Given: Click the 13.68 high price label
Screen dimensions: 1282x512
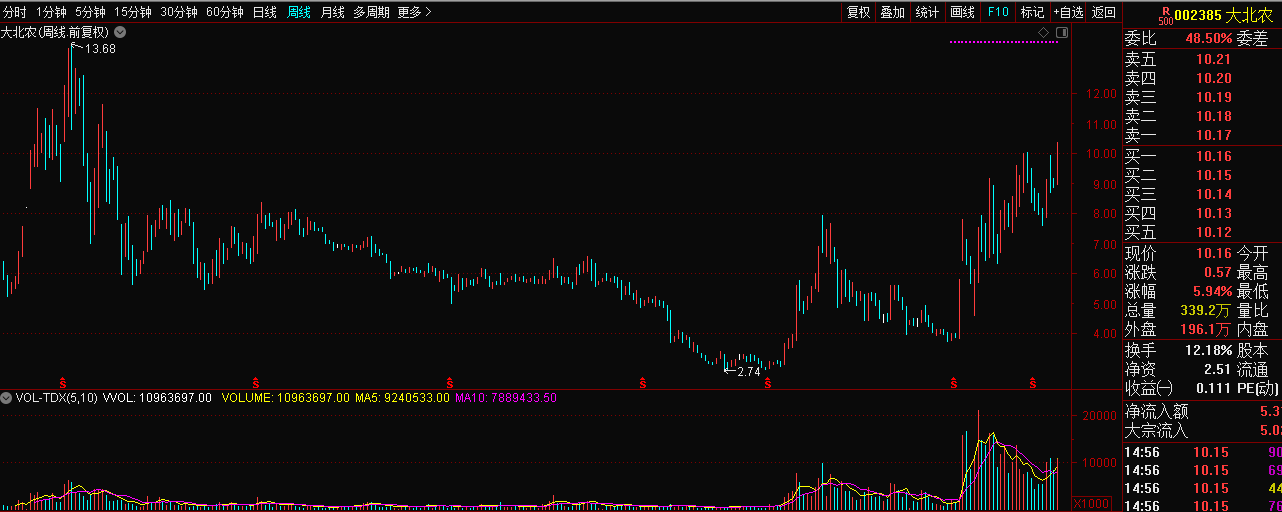Looking at the screenshot, I should [x=100, y=49].
